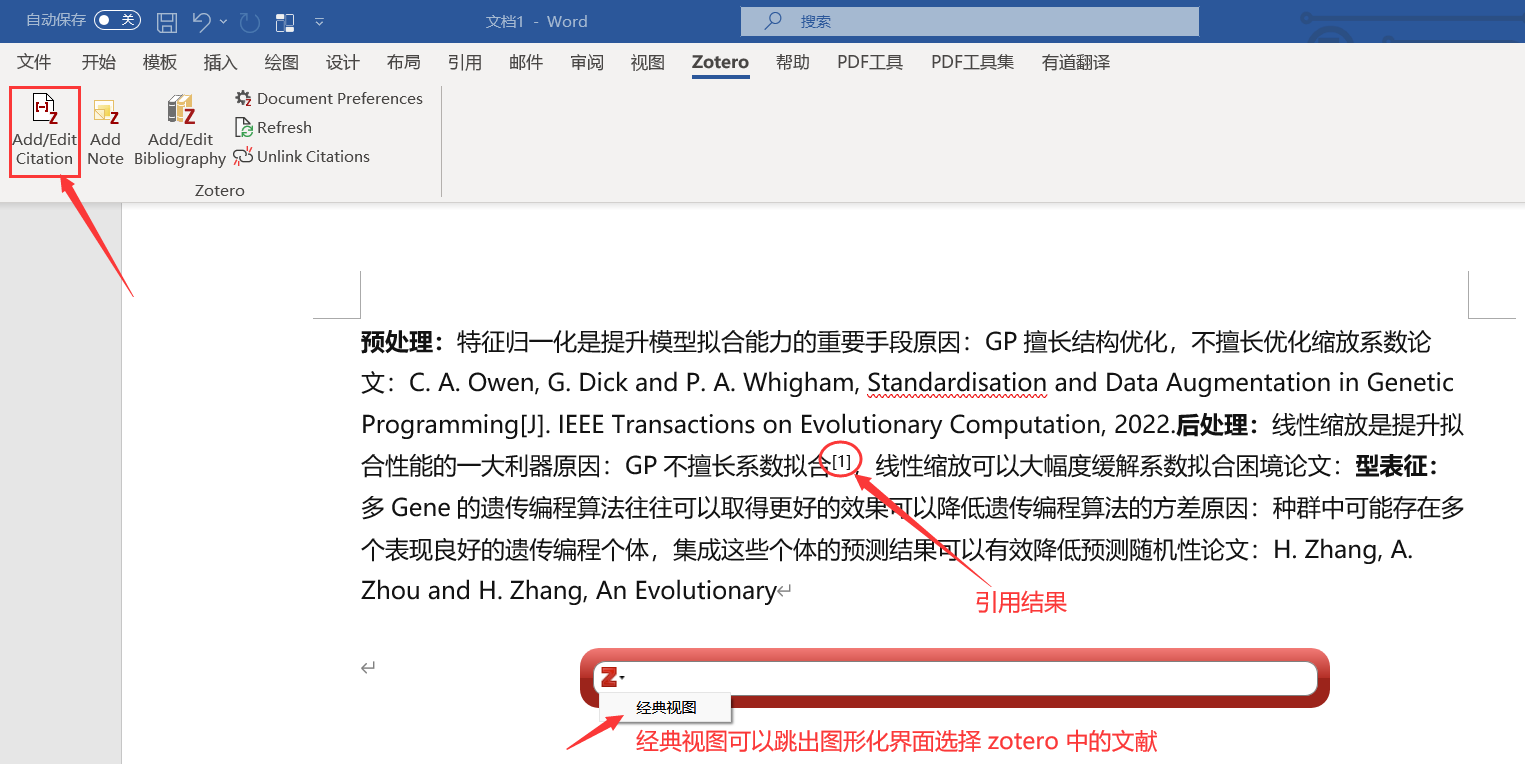The width and height of the screenshot is (1525, 764).
Task: Open Add/Edit Bibliography tool
Action: [x=180, y=132]
